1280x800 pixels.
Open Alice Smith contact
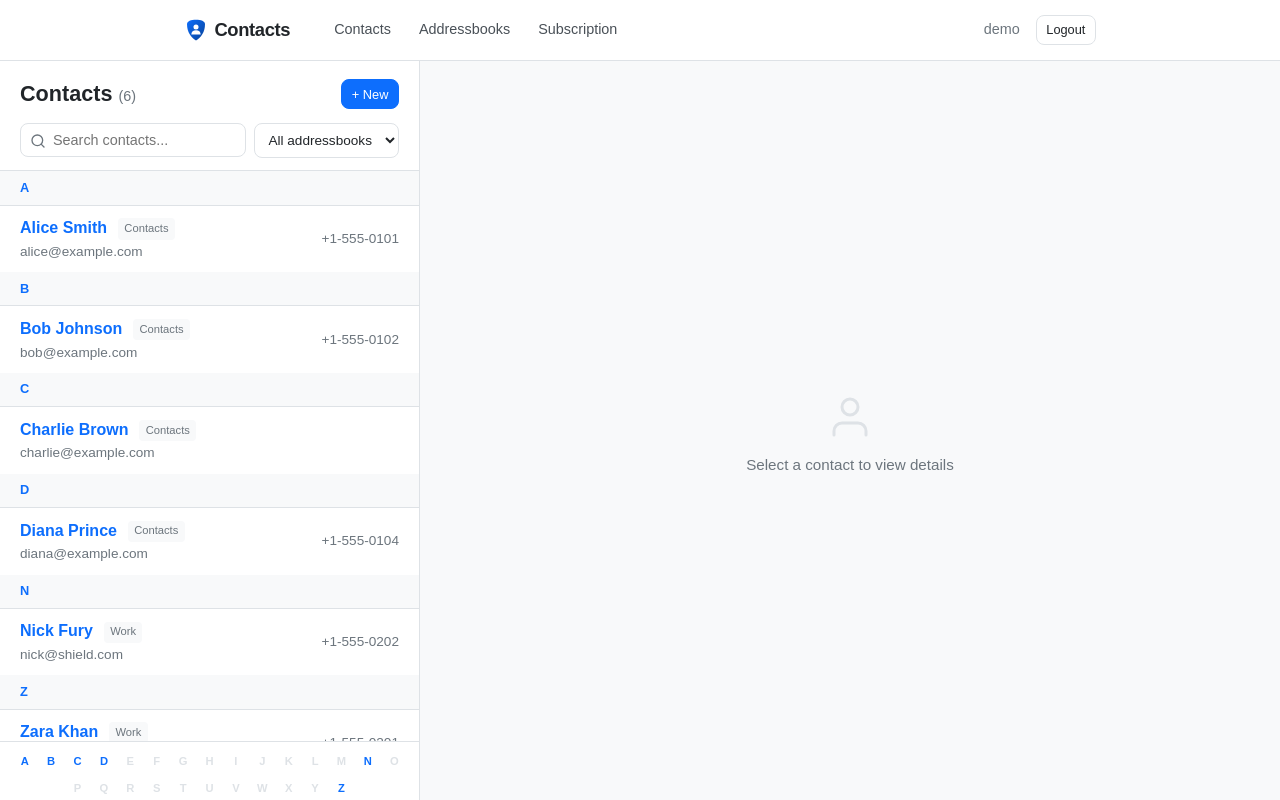[x=63, y=228]
